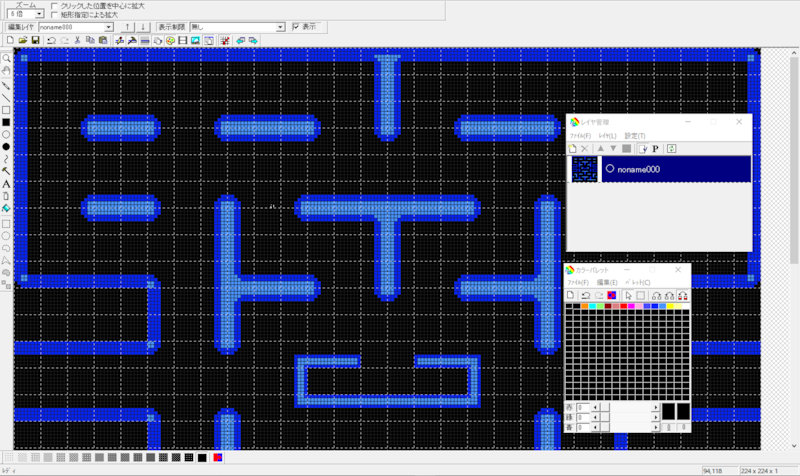Copy selection with the main toolbar copy icon
This screenshot has width=800, height=476.
[90, 40]
